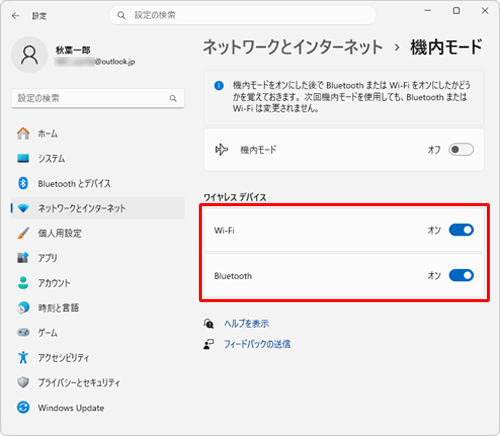Click the Bluetooth とデバイス icon
Screen dimensions: 500x436
[23, 183]
